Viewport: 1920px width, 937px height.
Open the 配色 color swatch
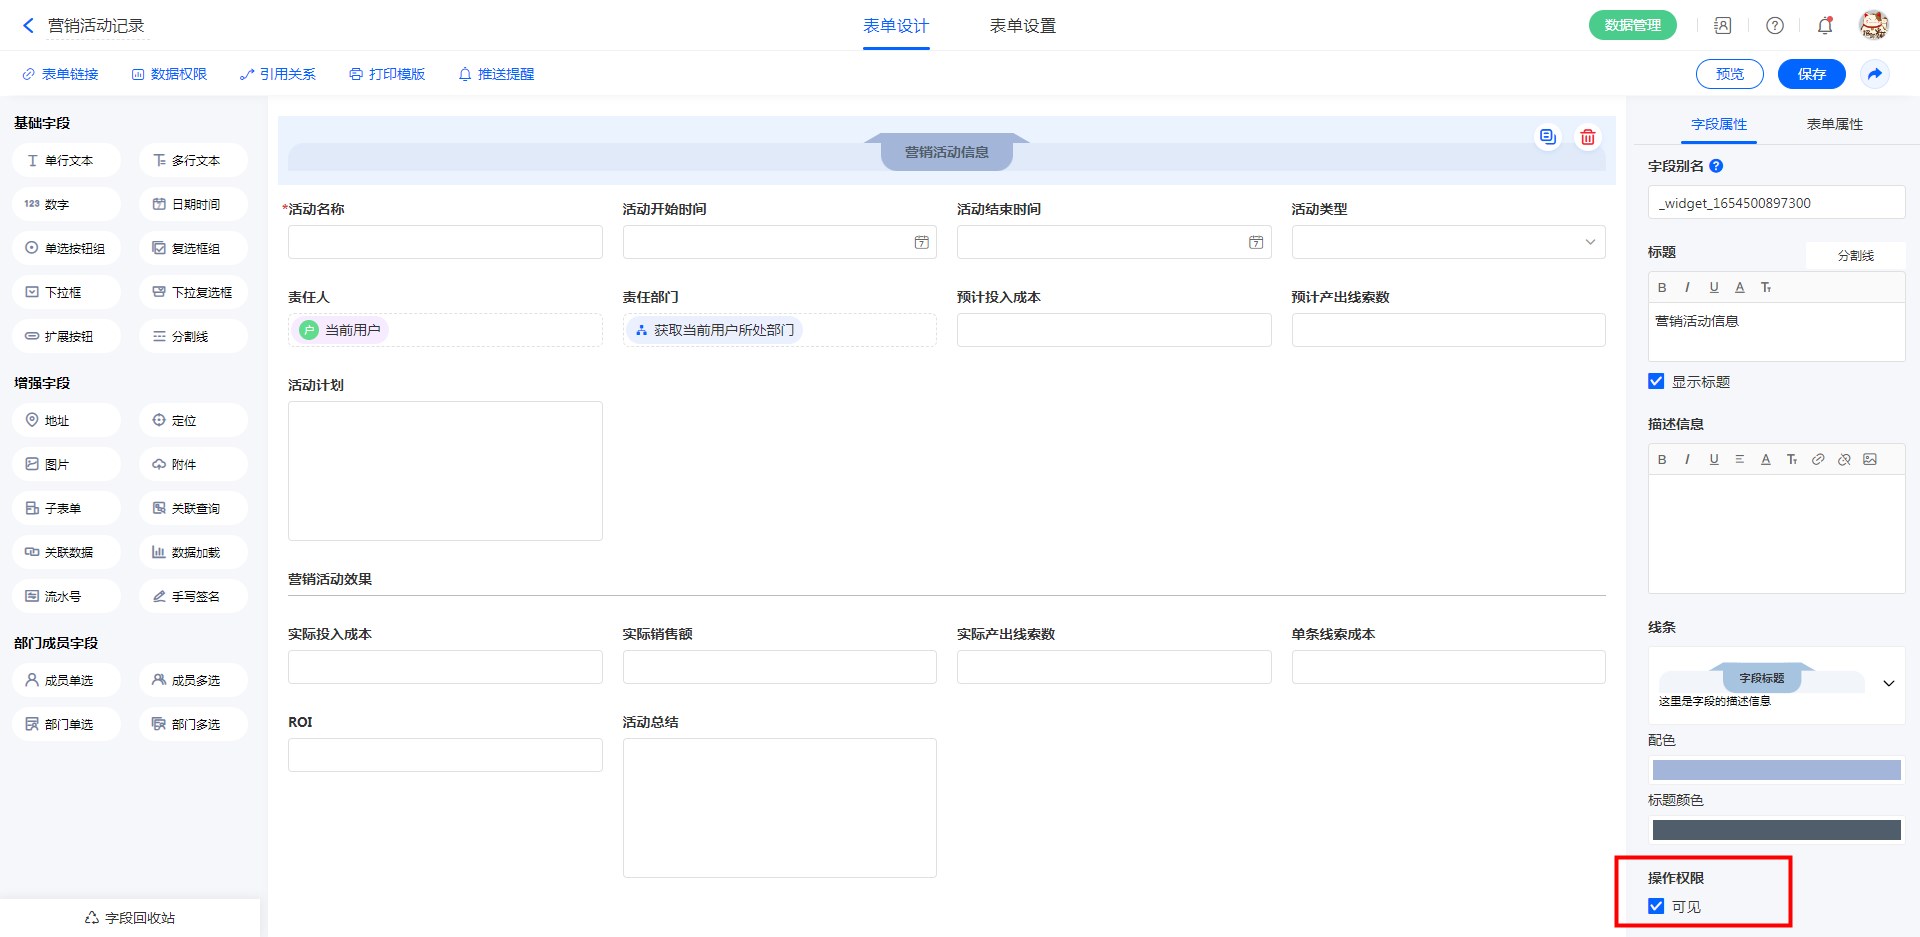pos(1776,770)
